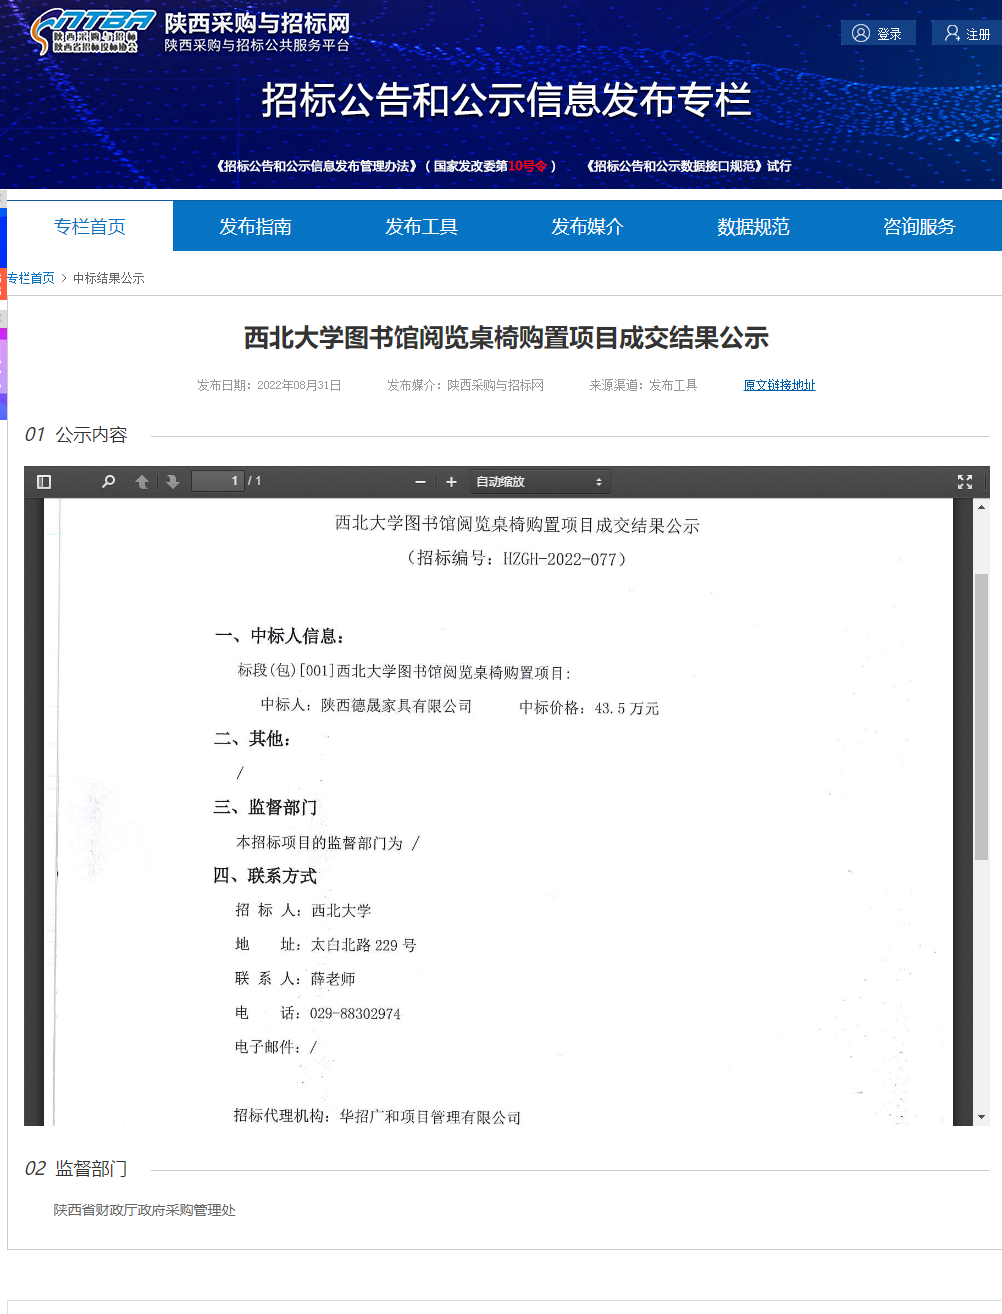This screenshot has width=1002, height=1314.
Task: Click the 登录 login button
Action: 877,33
